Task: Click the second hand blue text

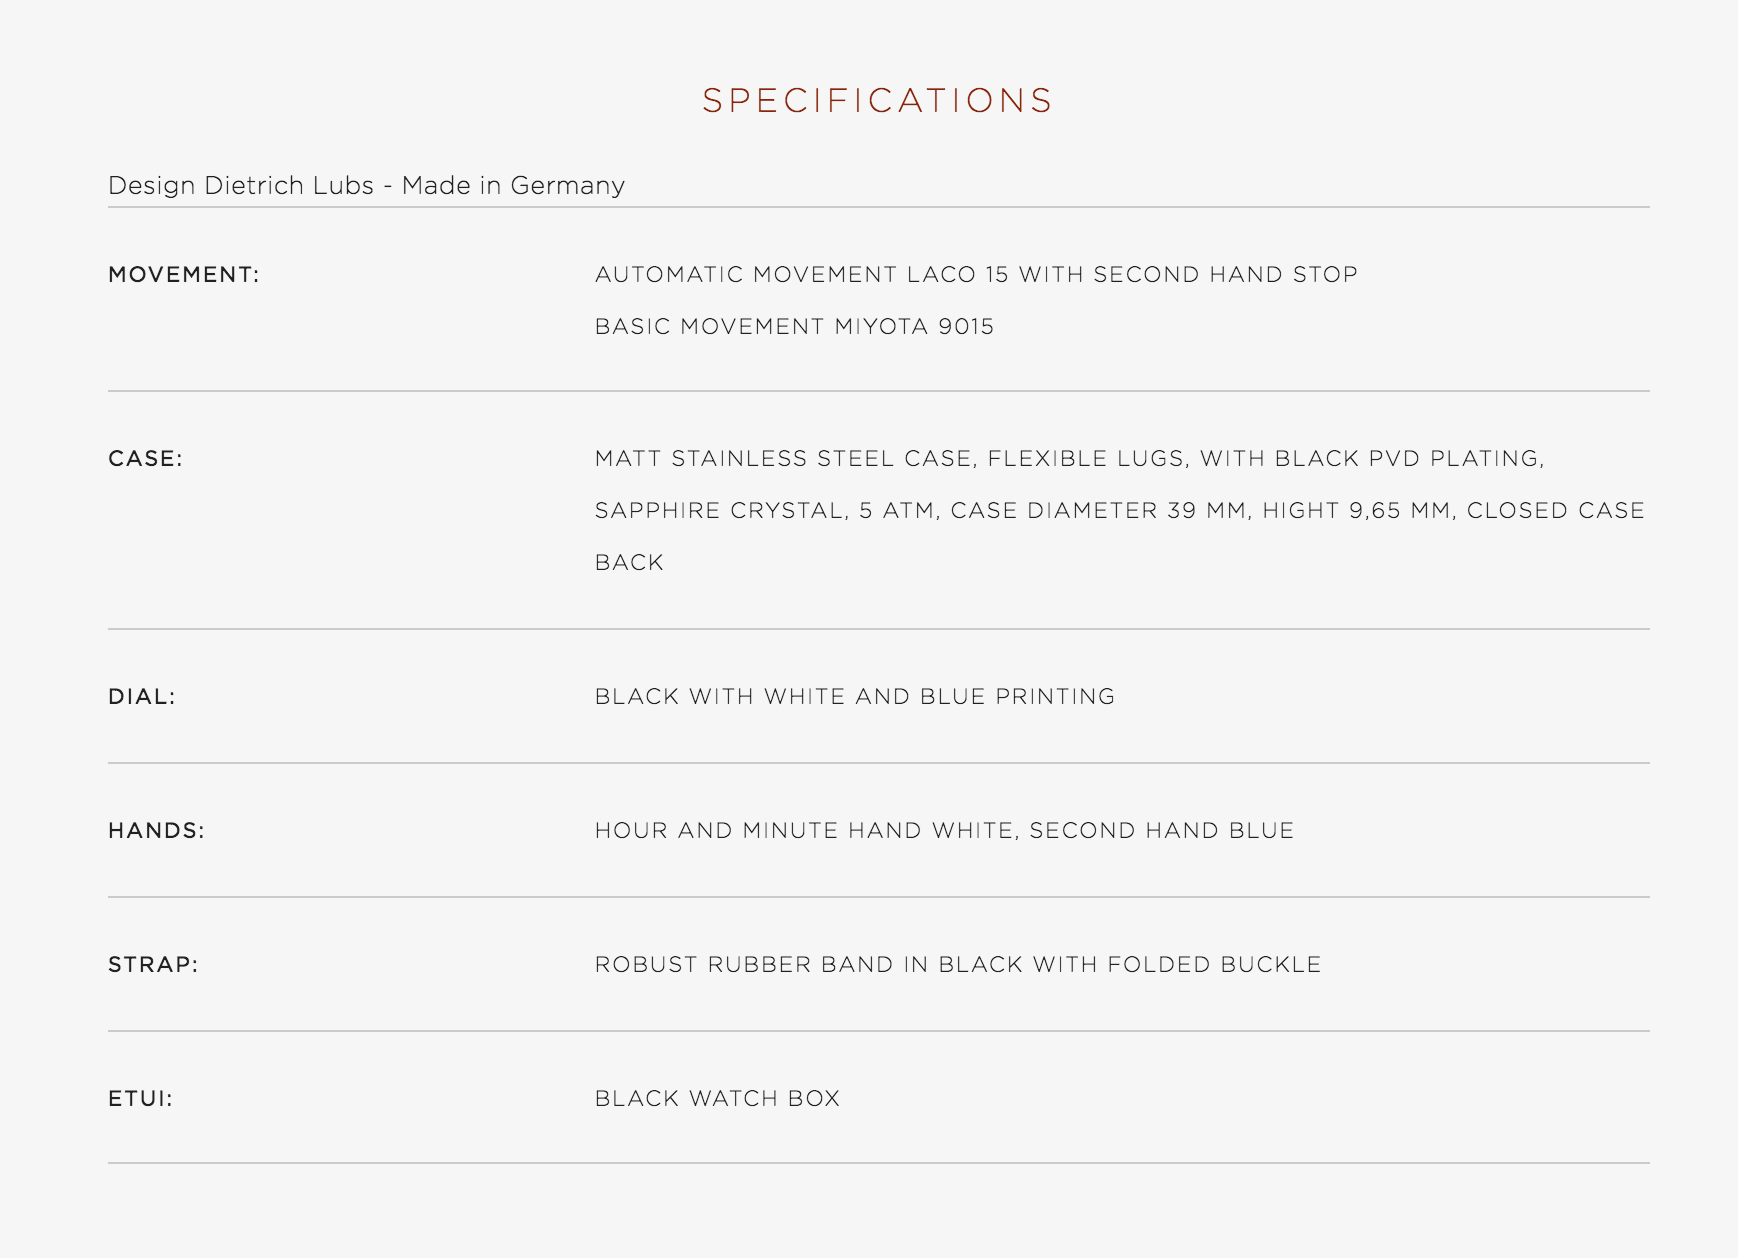Action: pos(1161,830)
